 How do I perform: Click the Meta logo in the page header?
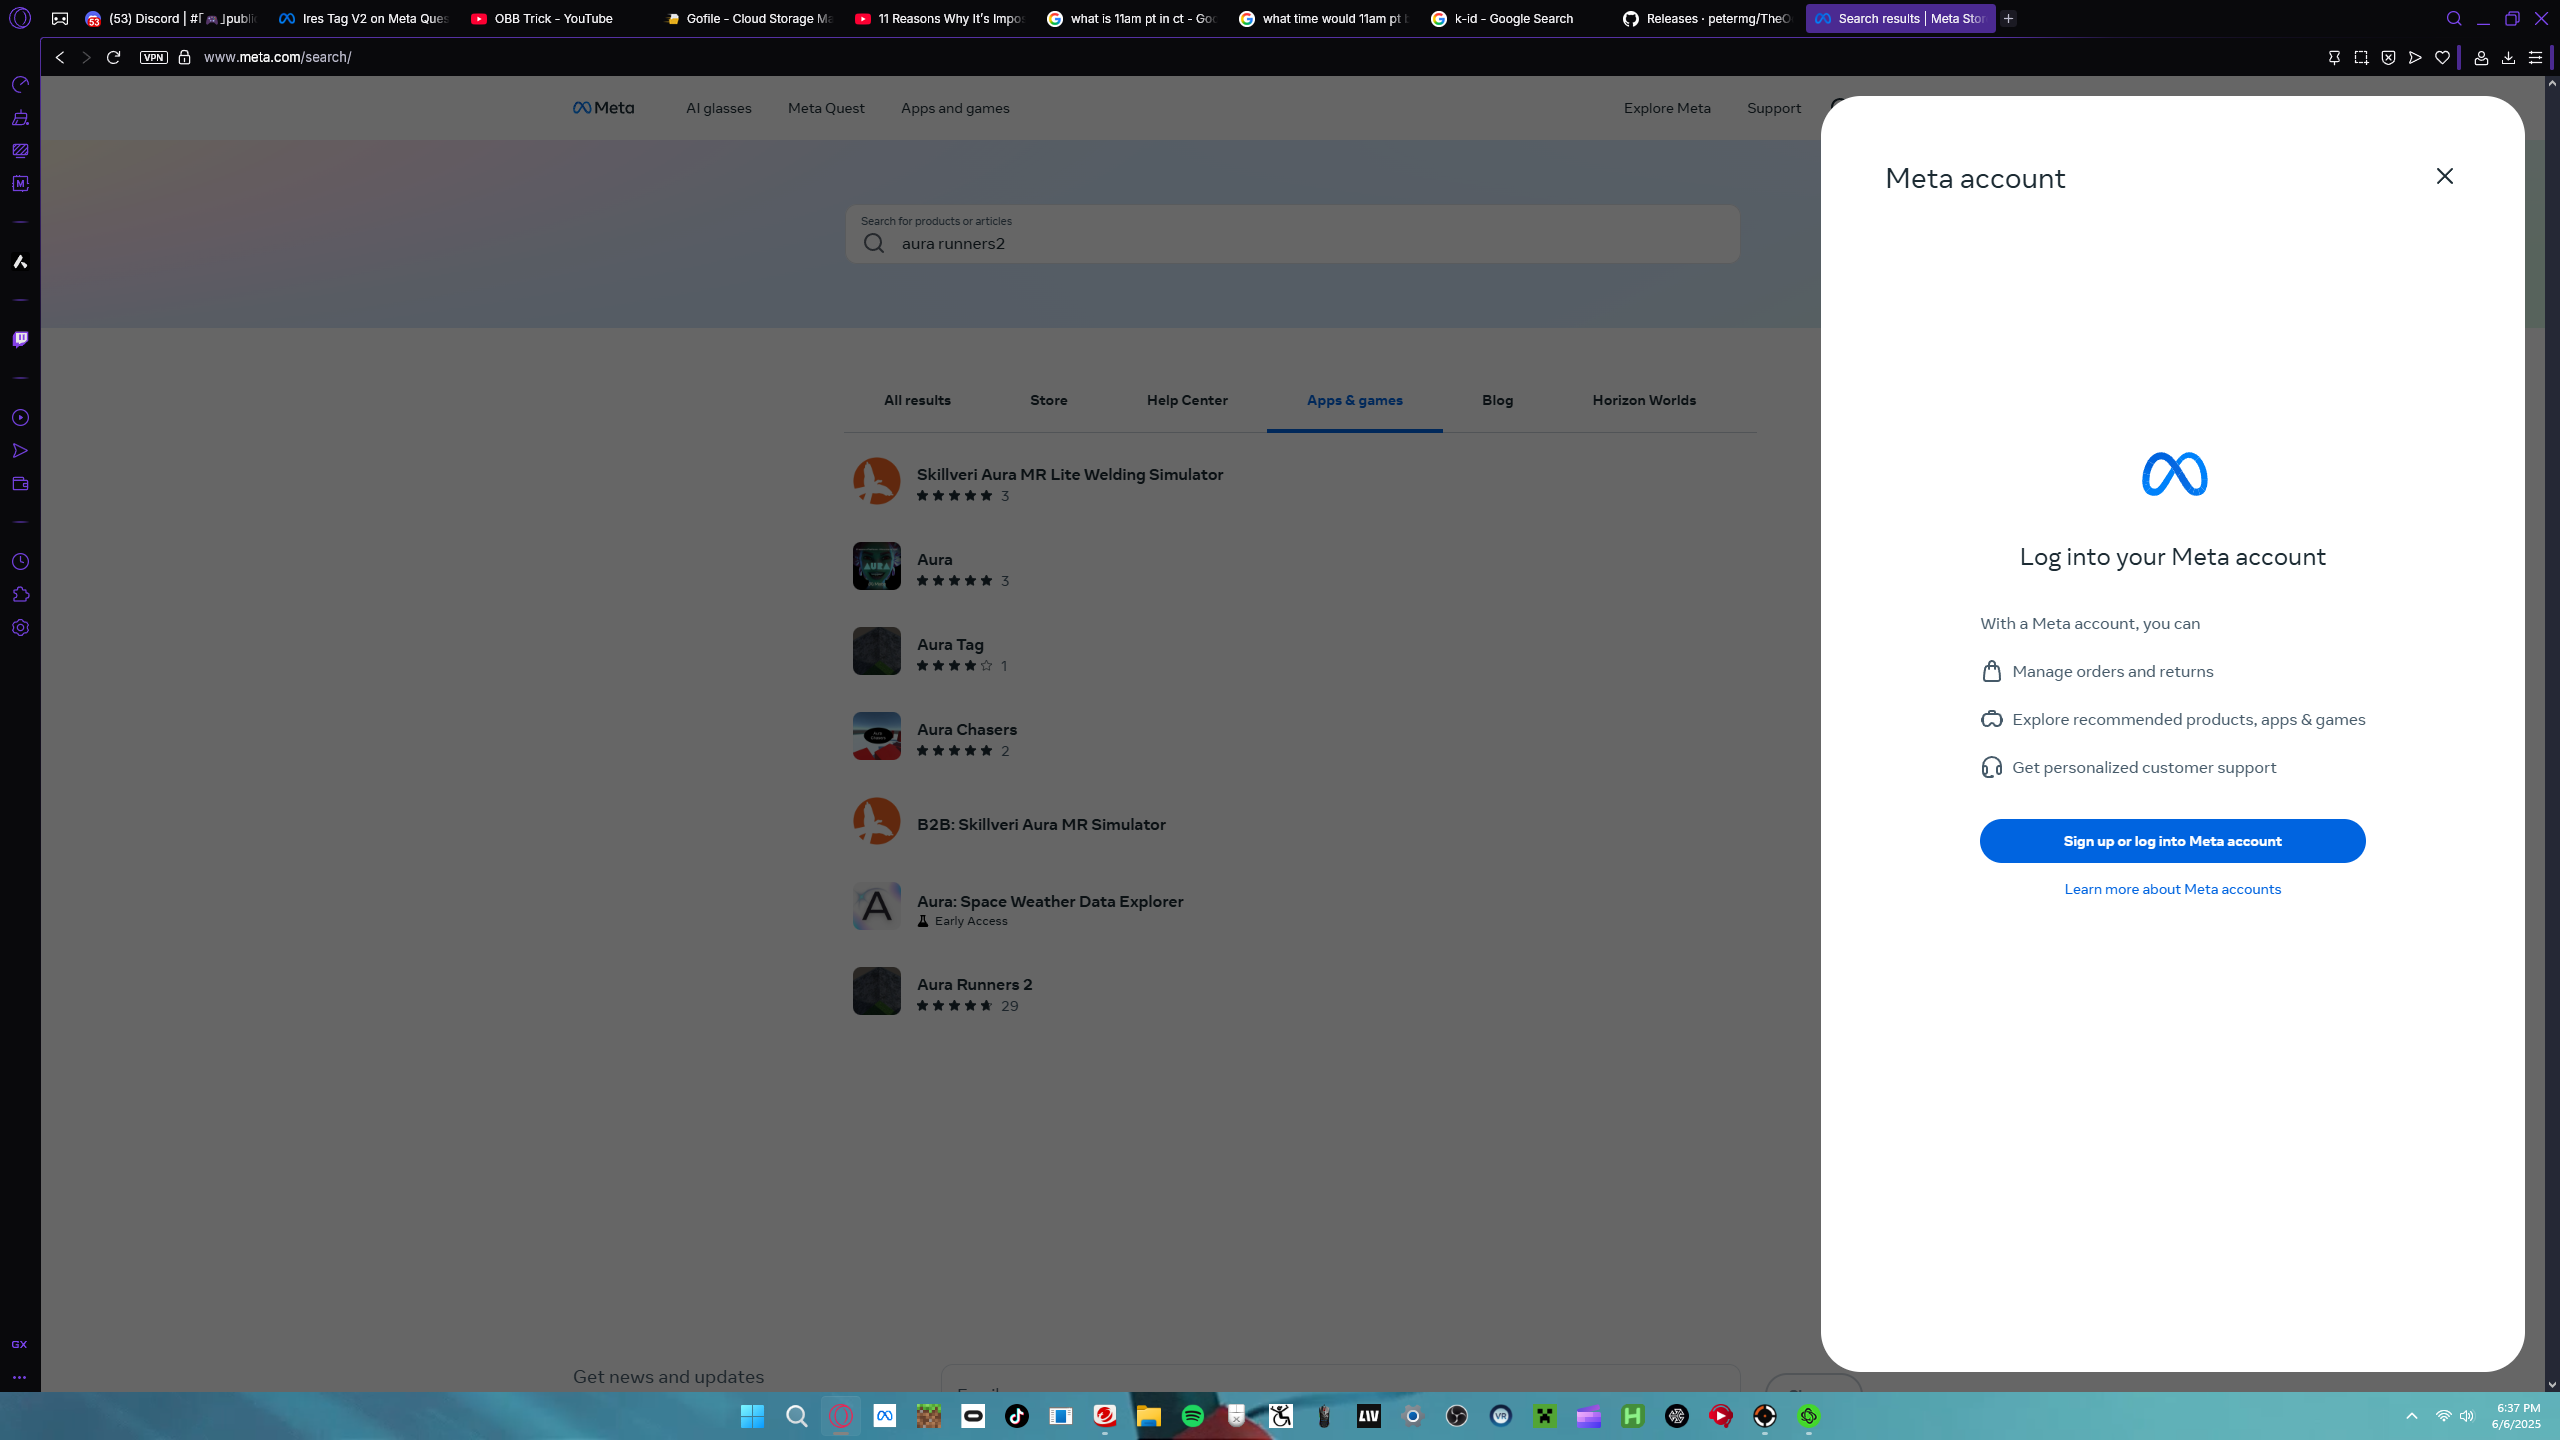pos(603,108)
